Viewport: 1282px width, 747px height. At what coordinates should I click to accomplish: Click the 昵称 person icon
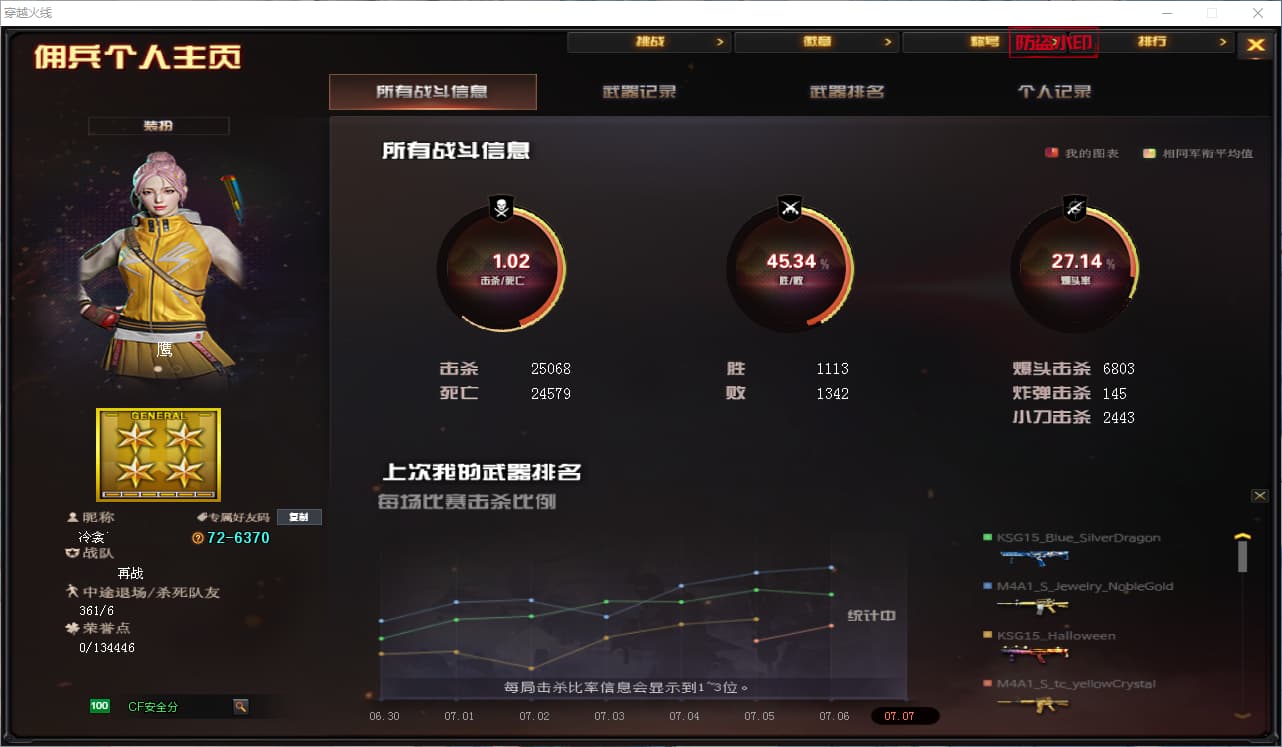click(72, 518)
